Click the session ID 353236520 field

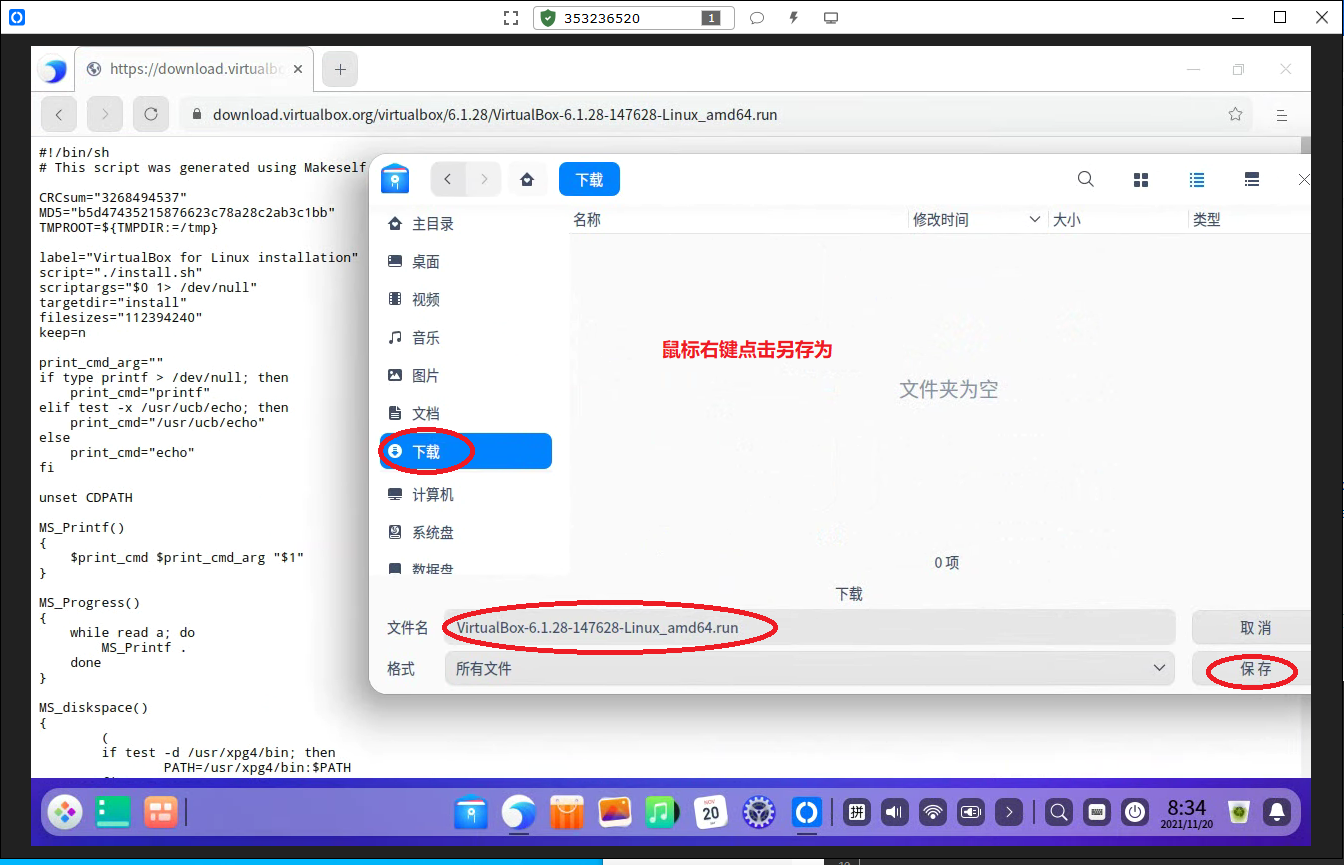(x=634, y=18)
